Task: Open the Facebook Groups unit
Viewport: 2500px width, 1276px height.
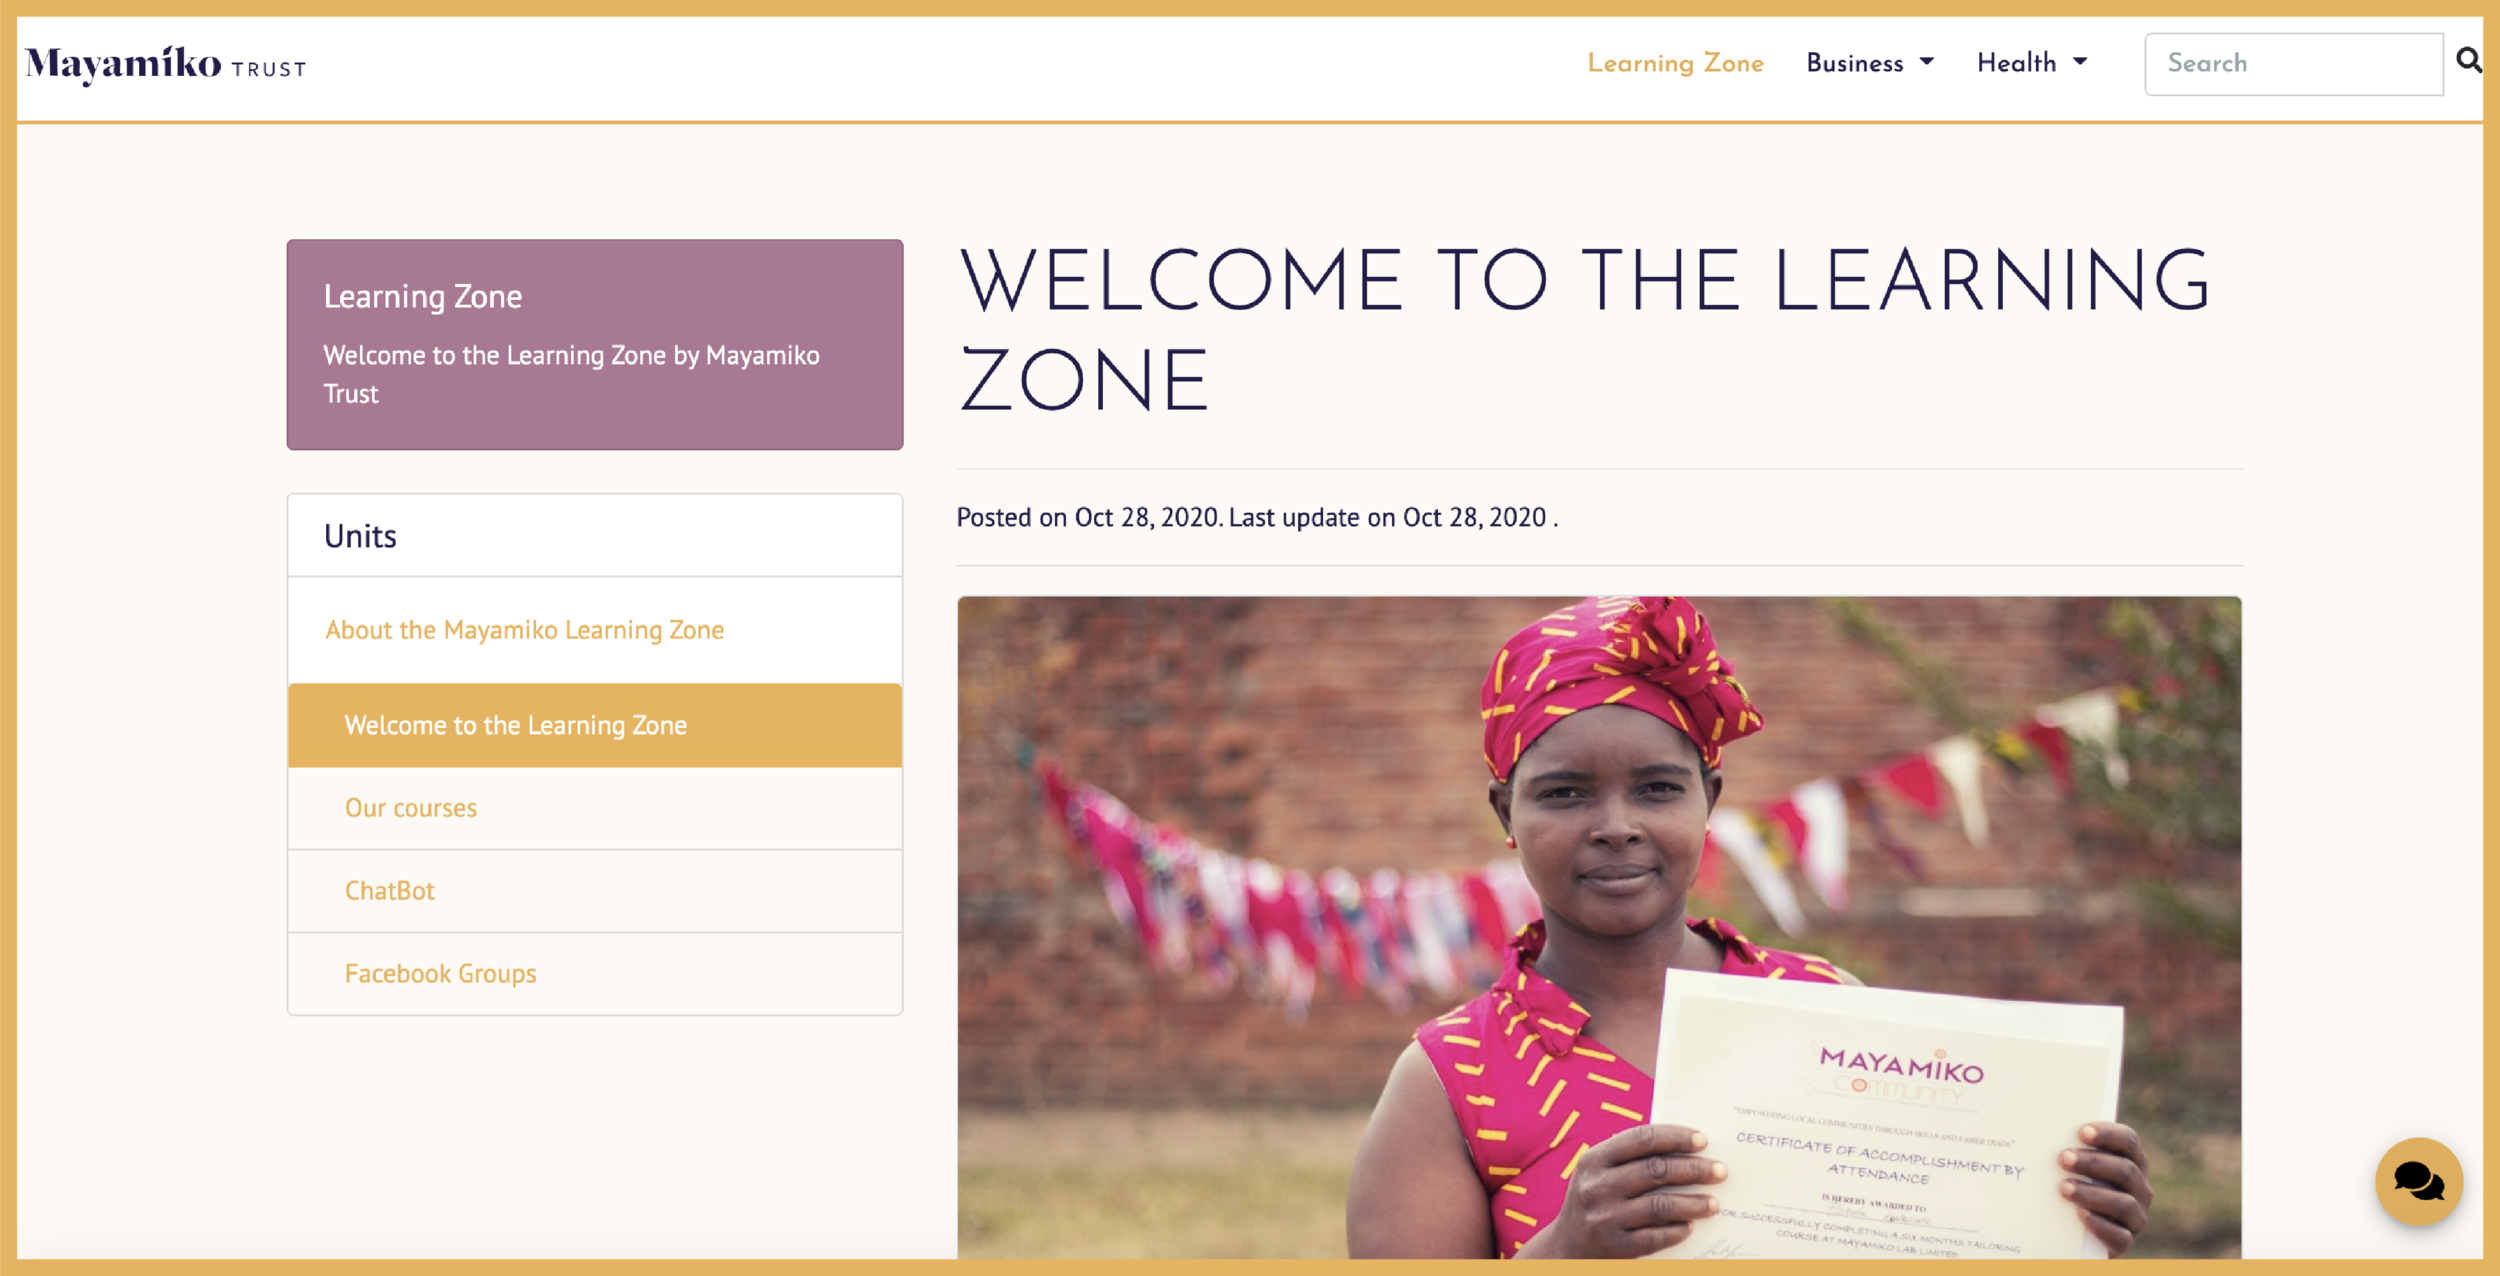Action: click(x=595, y=974)
